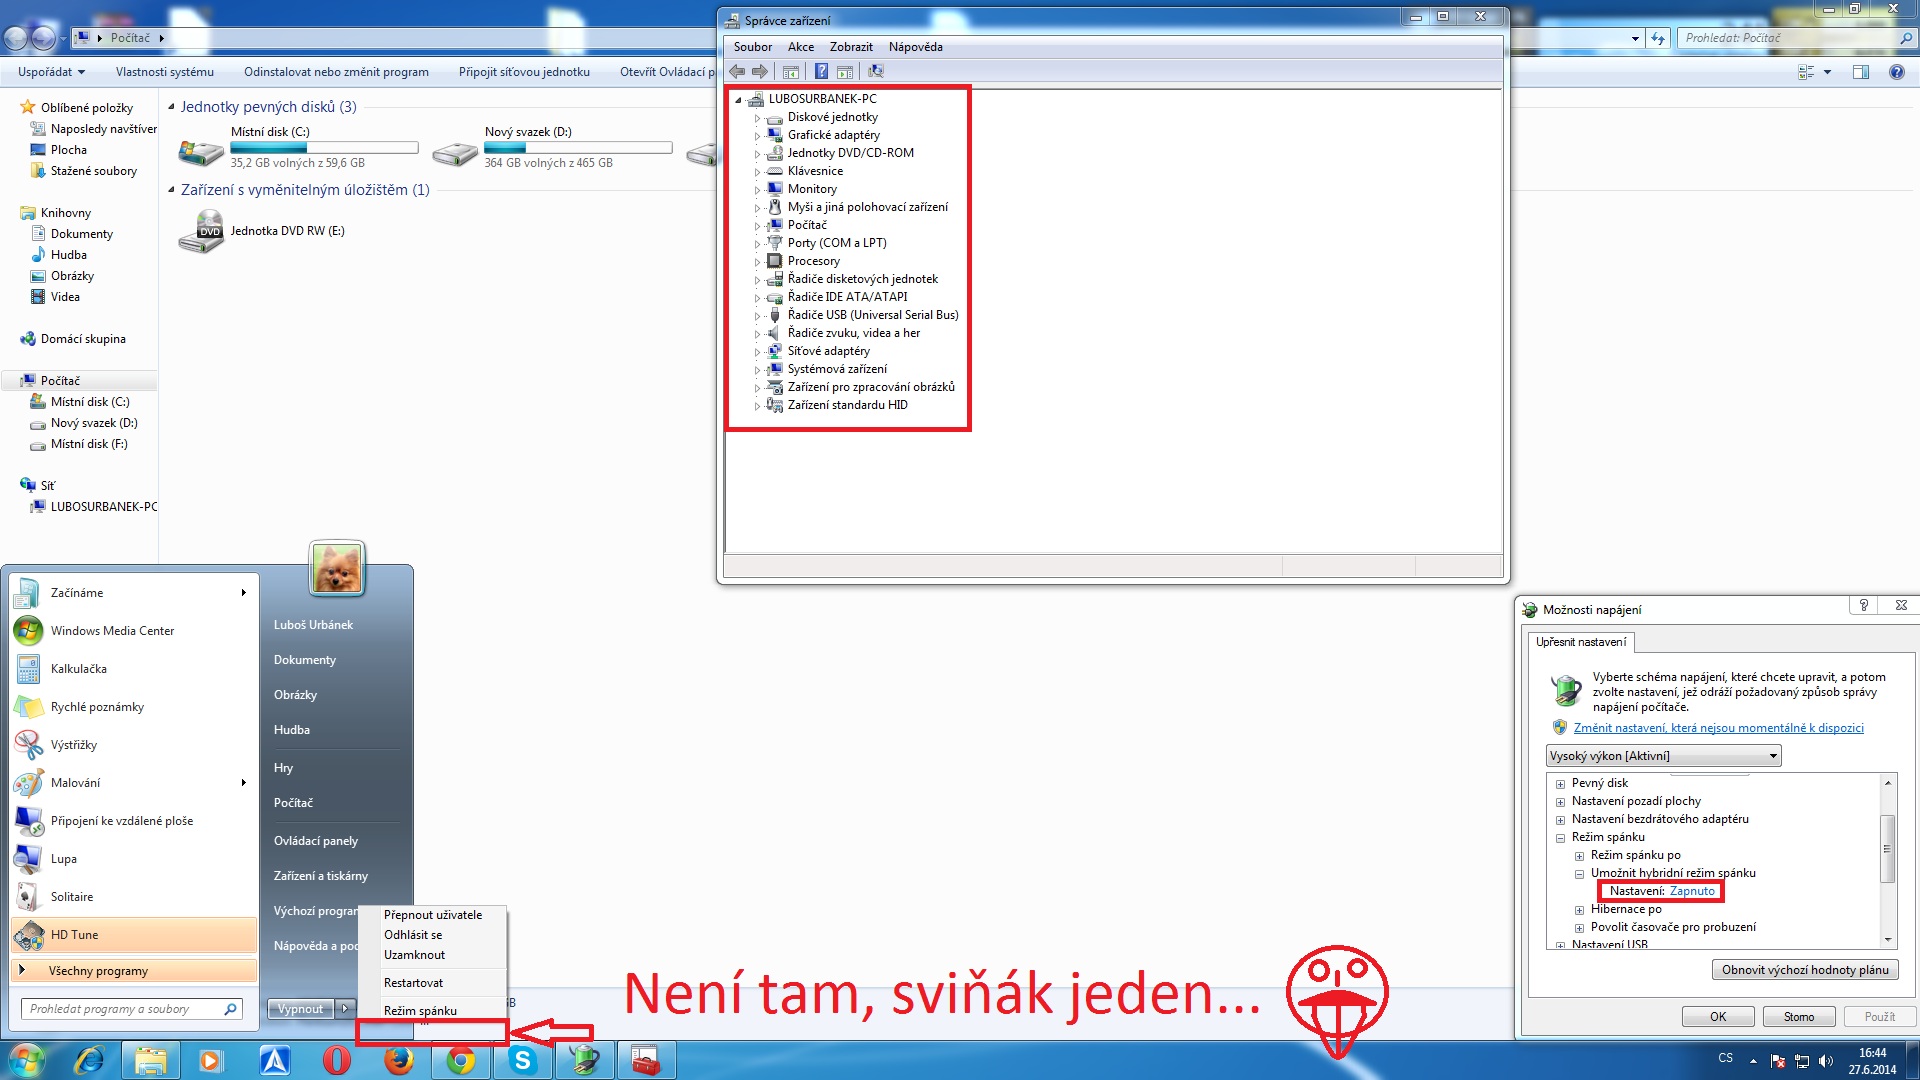Open Skype from the taskbar
Viewport: 1920px width, 1080px height.
(x=523, y=1060)
